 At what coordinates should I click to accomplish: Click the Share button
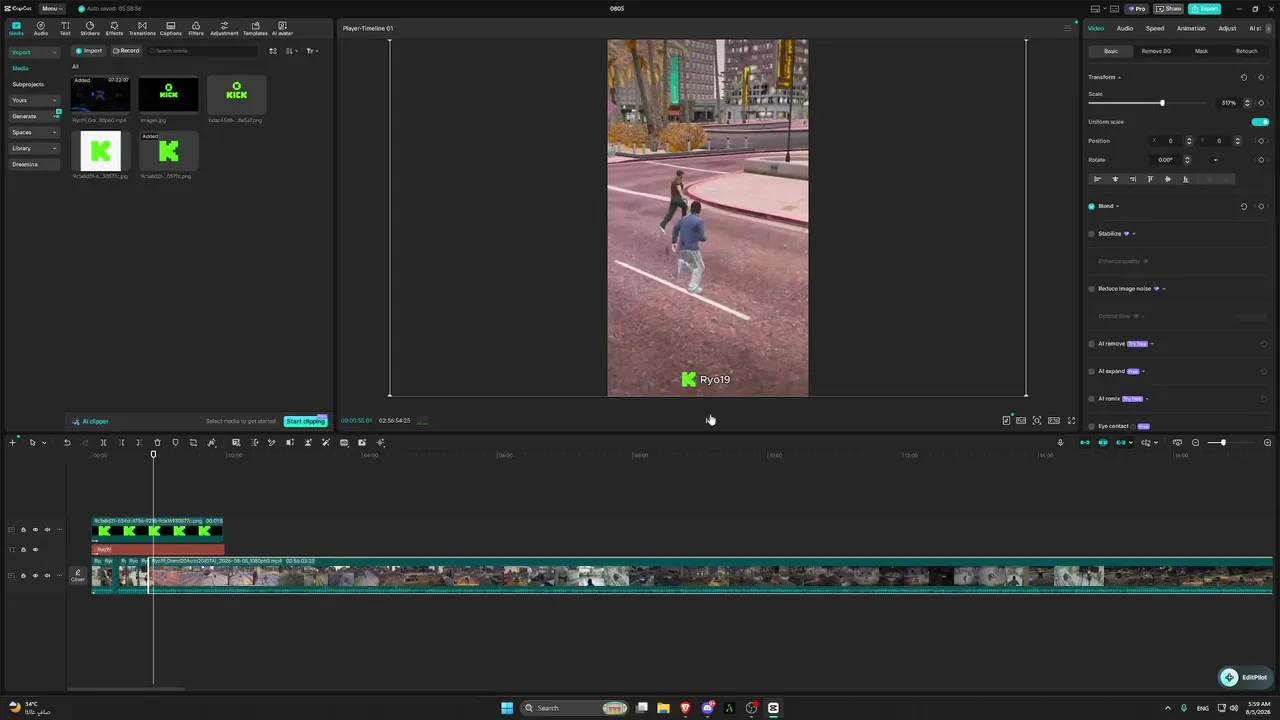tap(1169, 8)
